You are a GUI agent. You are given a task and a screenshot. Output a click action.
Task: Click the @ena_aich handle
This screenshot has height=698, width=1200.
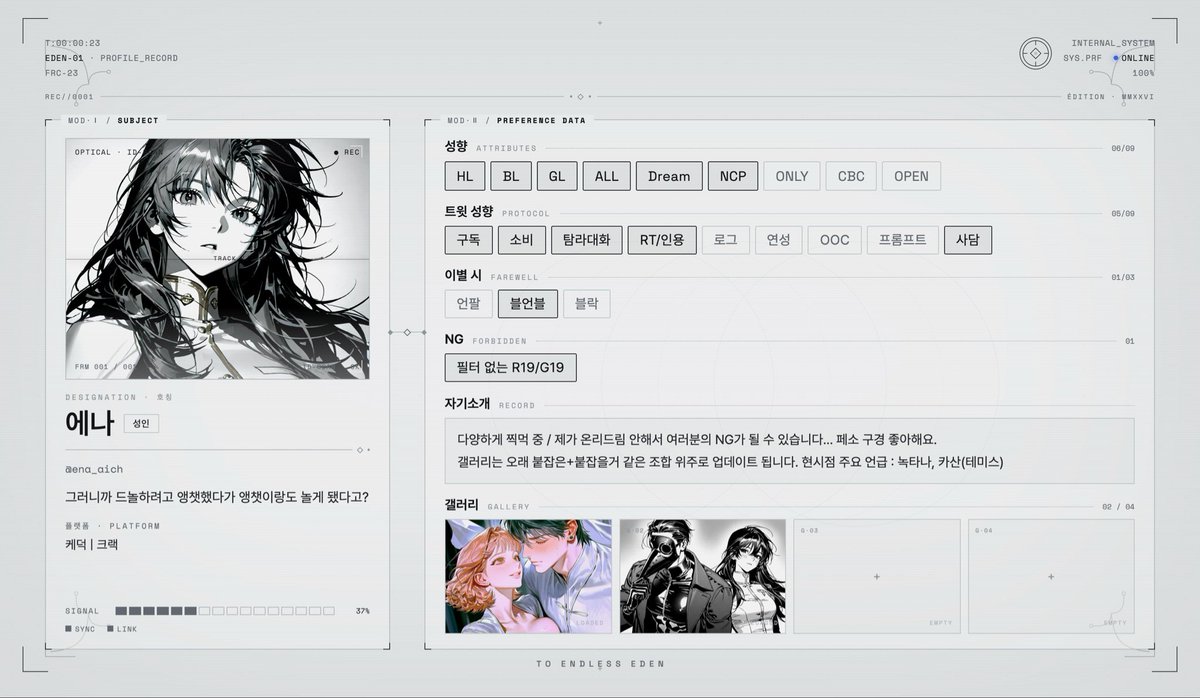[x=94, y=468]
